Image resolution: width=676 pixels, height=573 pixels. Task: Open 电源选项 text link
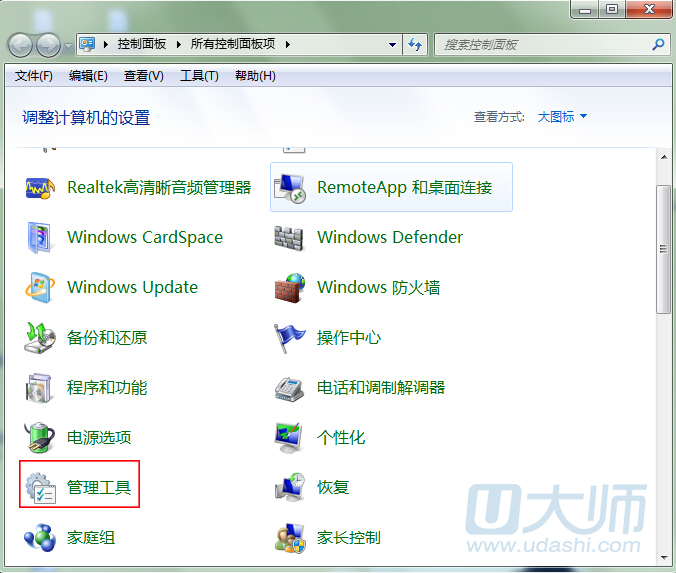coord(99,438)
